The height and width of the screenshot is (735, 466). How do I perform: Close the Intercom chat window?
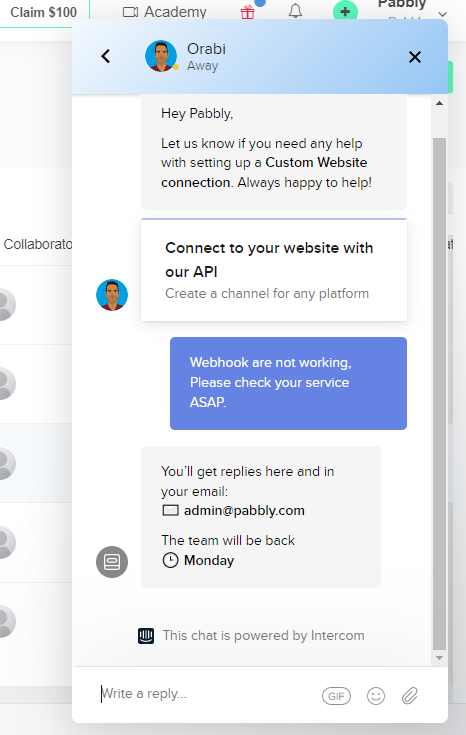(x=414, y=57)
